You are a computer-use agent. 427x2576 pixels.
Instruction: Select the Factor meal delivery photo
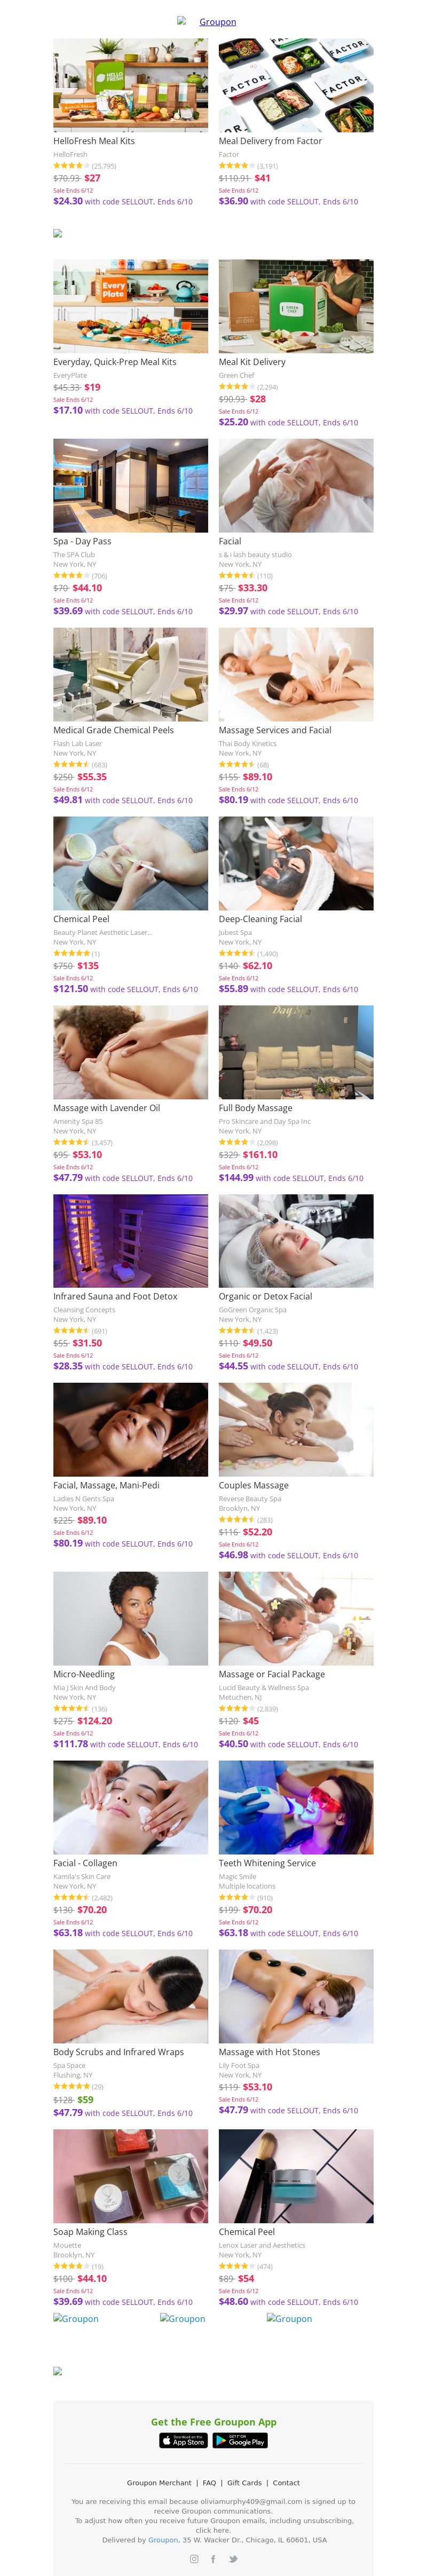coord(296,85)
